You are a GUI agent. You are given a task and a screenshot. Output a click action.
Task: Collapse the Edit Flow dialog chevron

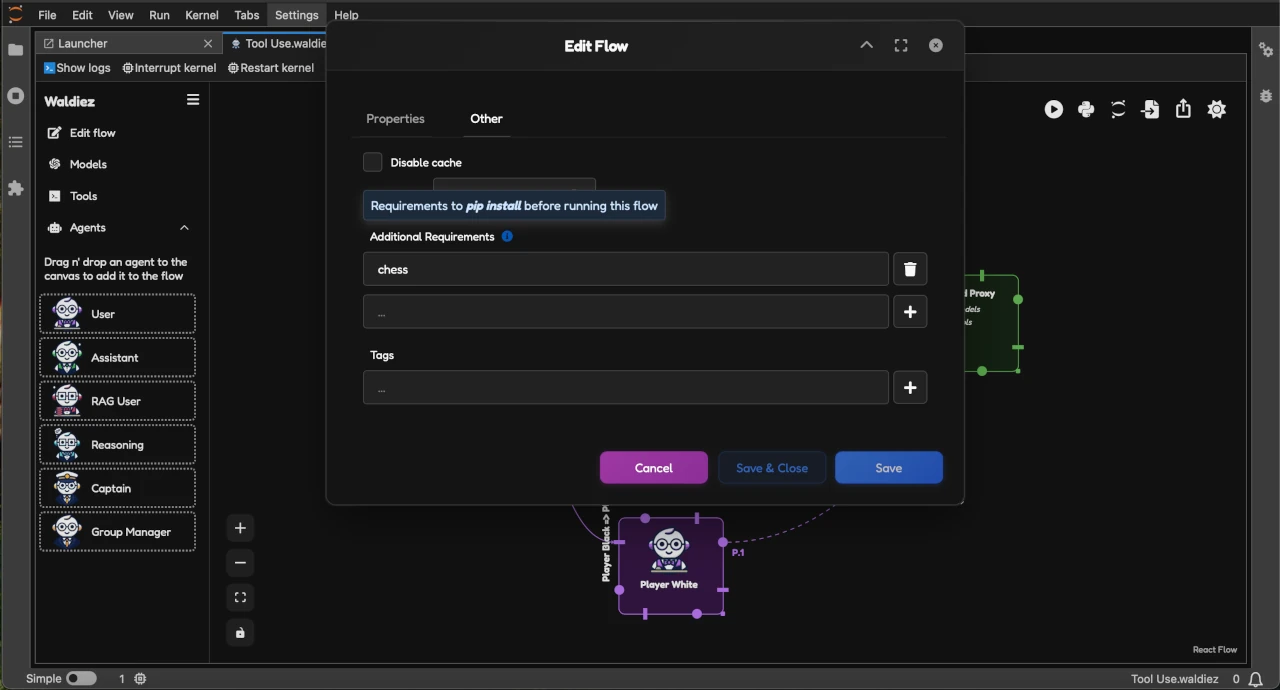[867, 46]
